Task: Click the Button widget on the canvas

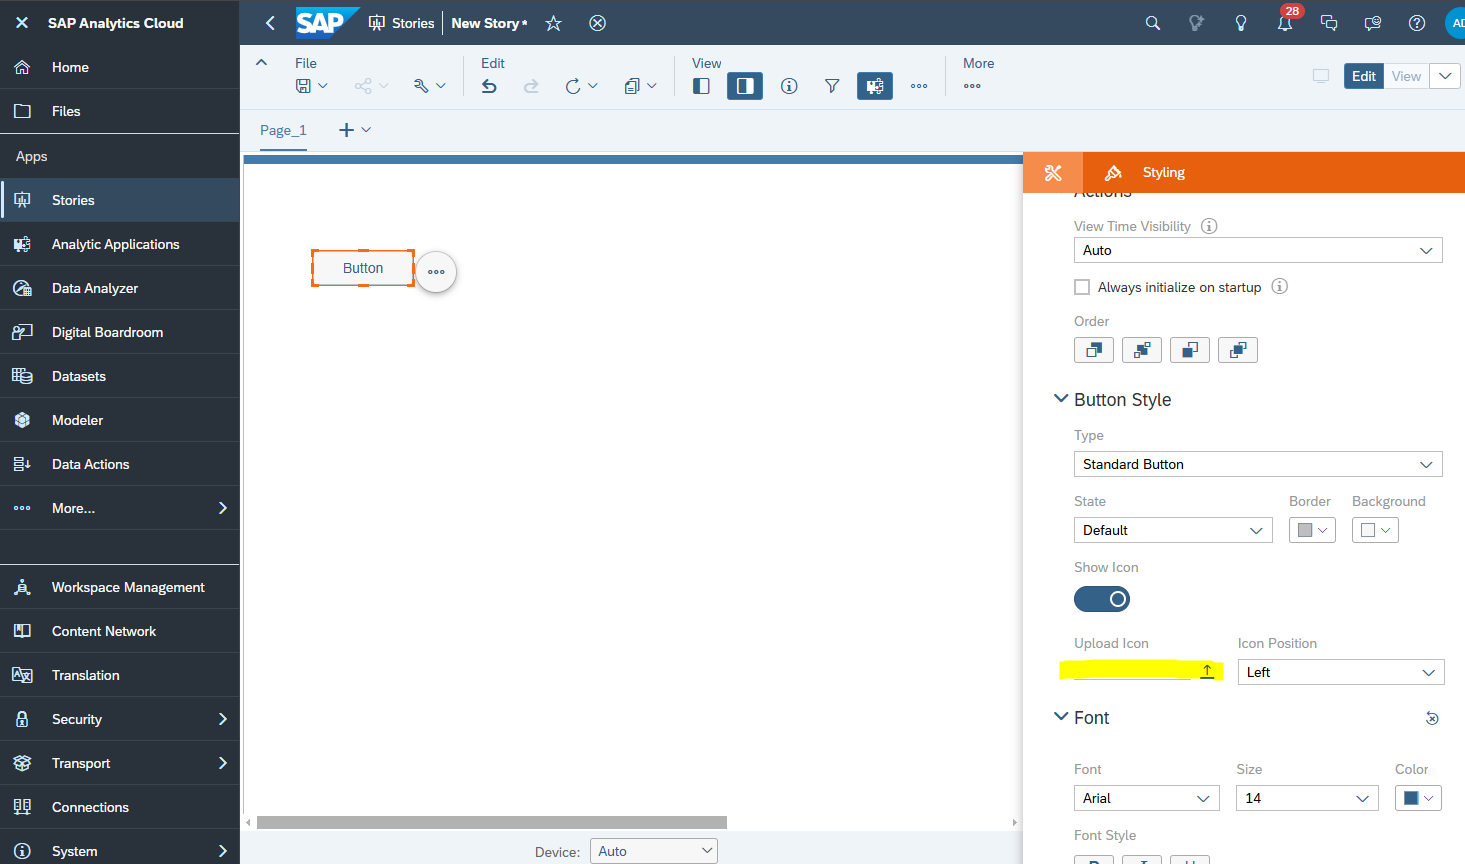Action: coord(363,268)
